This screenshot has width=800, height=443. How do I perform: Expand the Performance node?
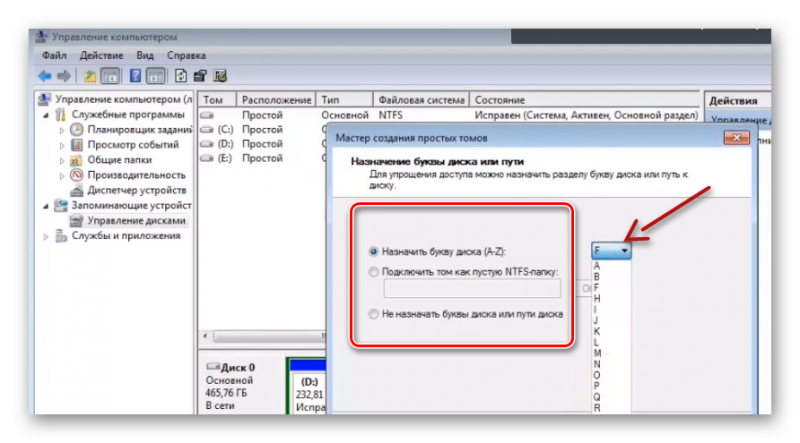click(61, 176)
